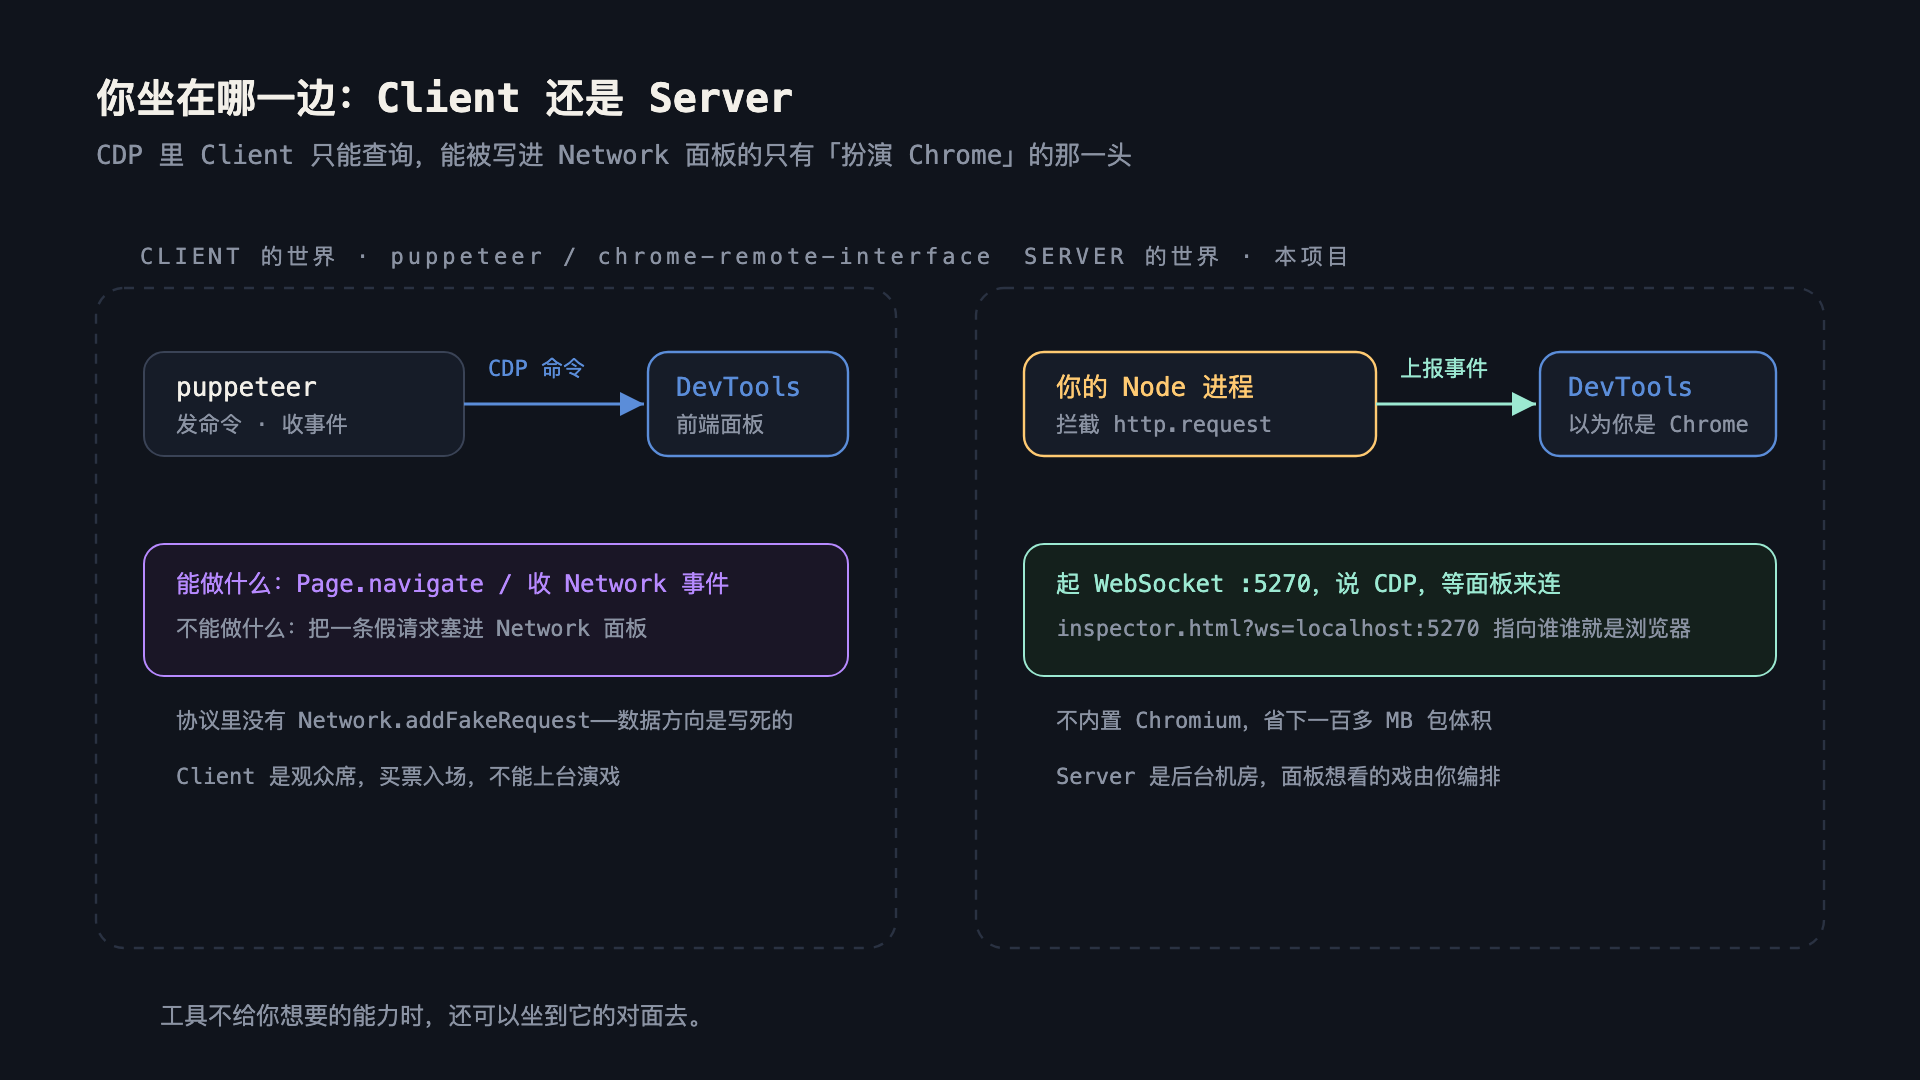Select the puppeteer 发命令 · 收事件 box
The width and height of the screenshot is (1920, 1080).
click(x=304, y=404)
